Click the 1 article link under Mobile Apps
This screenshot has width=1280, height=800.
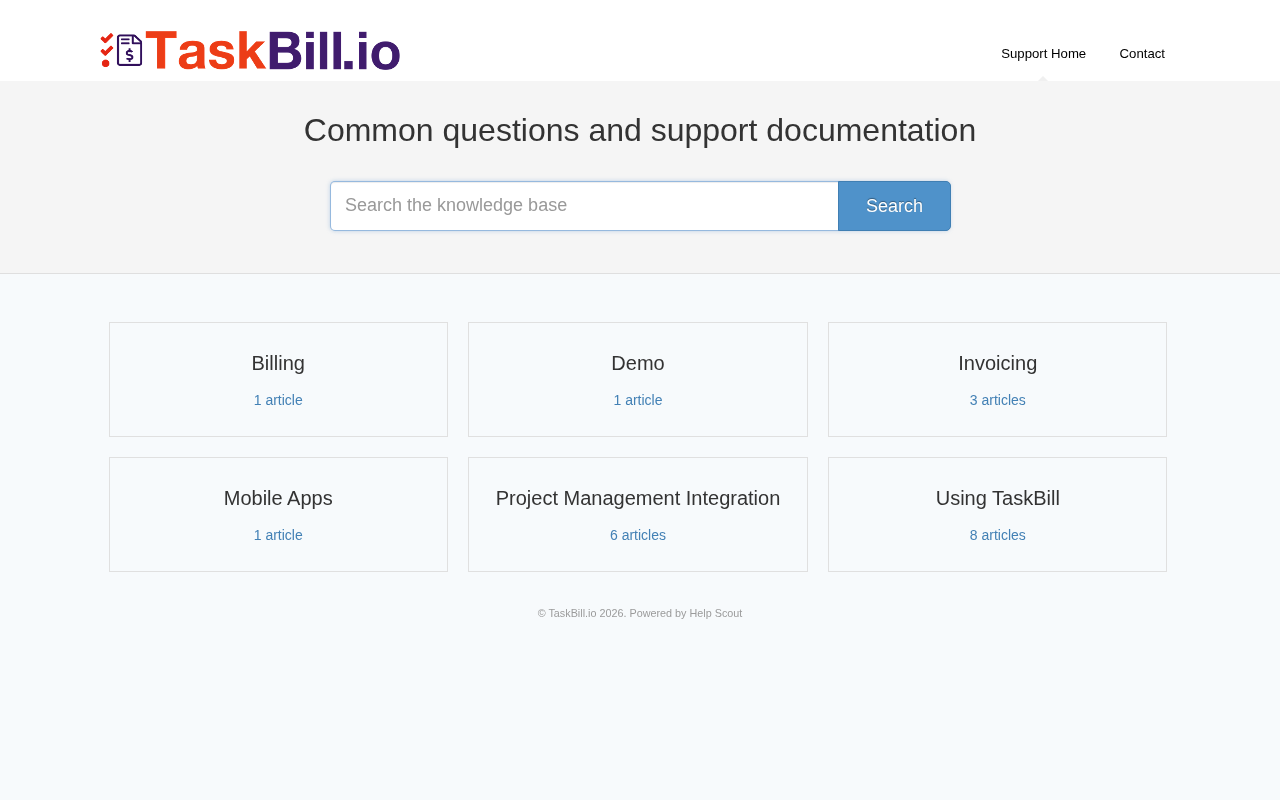point(278,535)
